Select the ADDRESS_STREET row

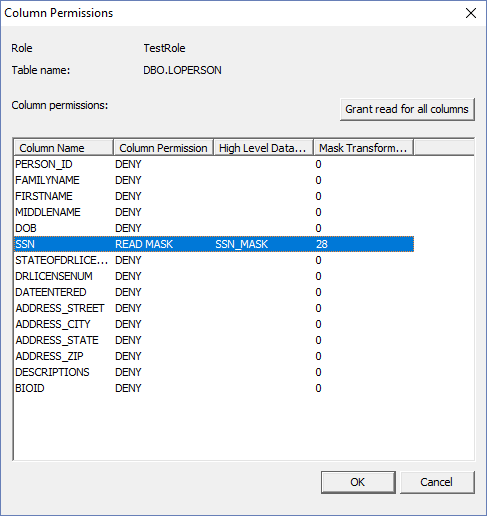(214, 308)
